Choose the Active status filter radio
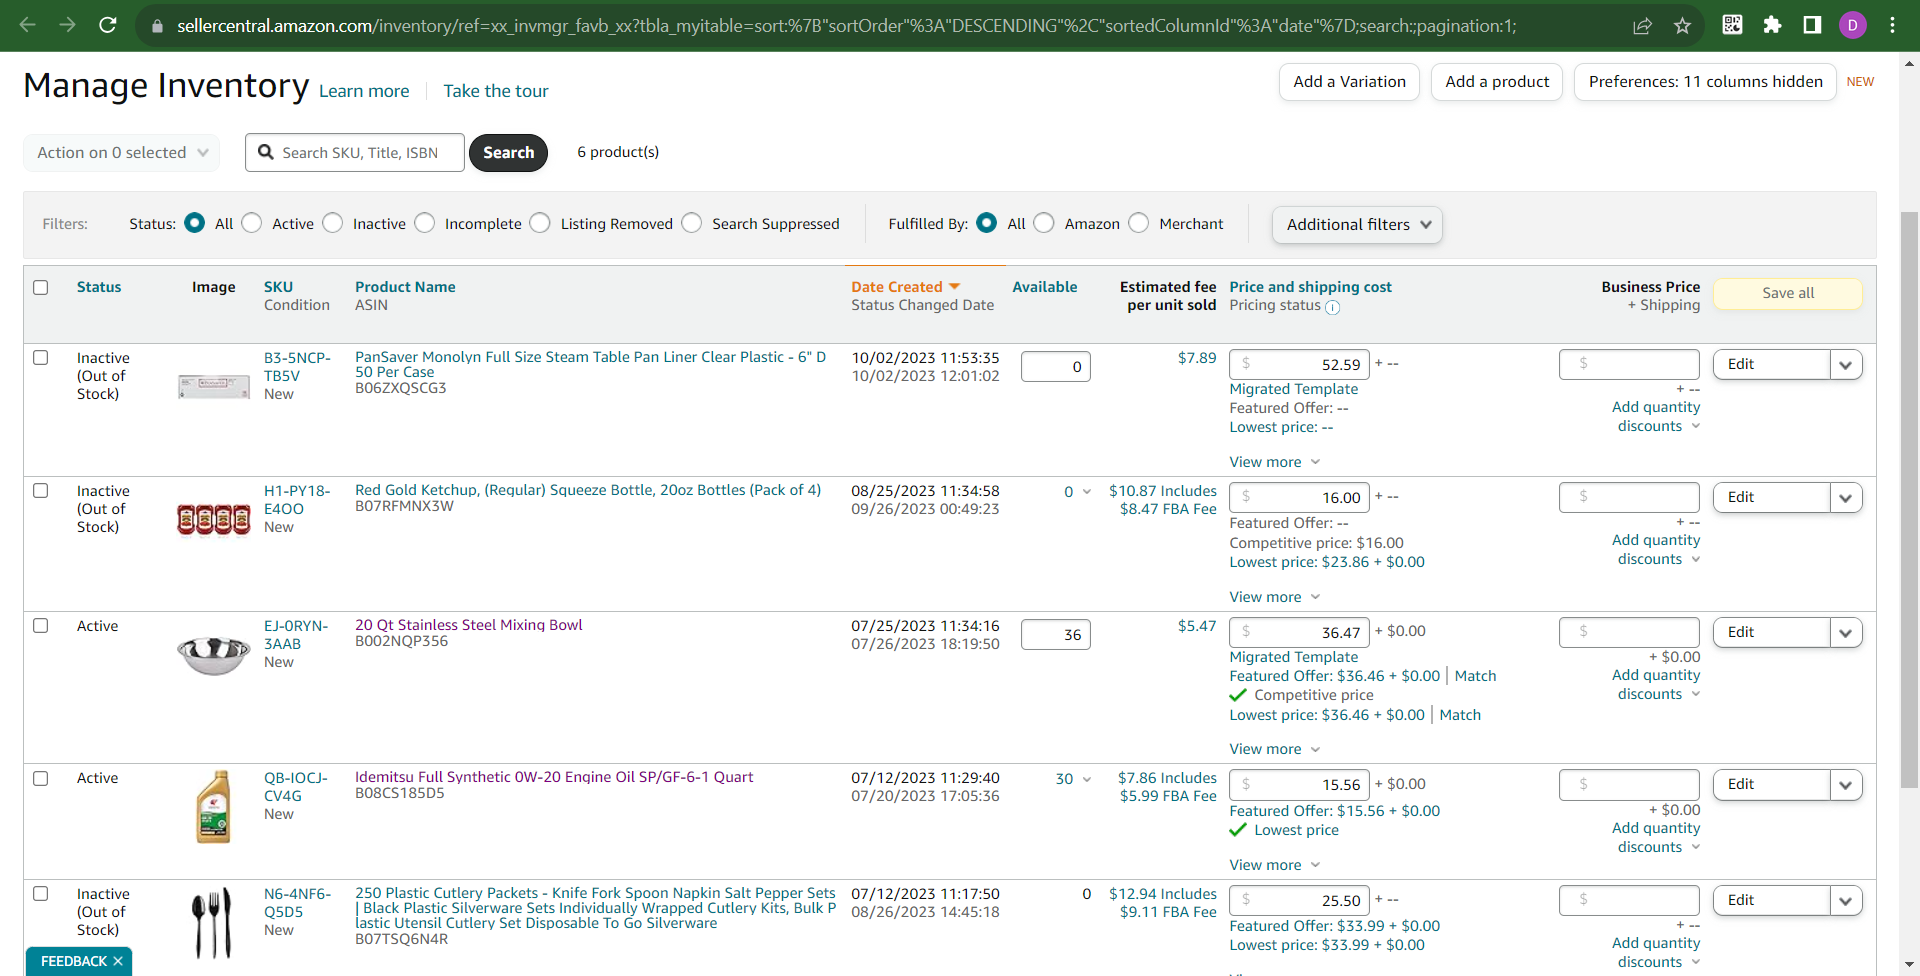1920x976 pixels. point(252,223)
